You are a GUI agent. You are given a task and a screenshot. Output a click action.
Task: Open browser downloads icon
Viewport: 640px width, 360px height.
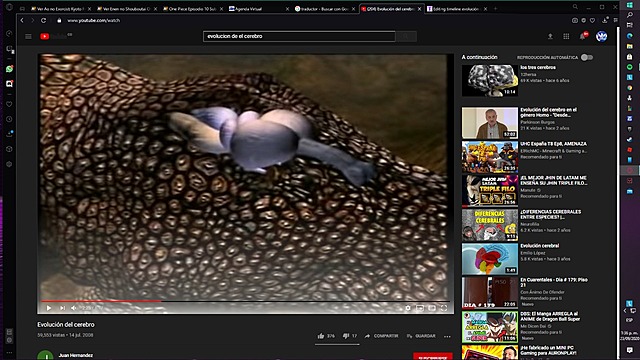click(x=605, y=20)
